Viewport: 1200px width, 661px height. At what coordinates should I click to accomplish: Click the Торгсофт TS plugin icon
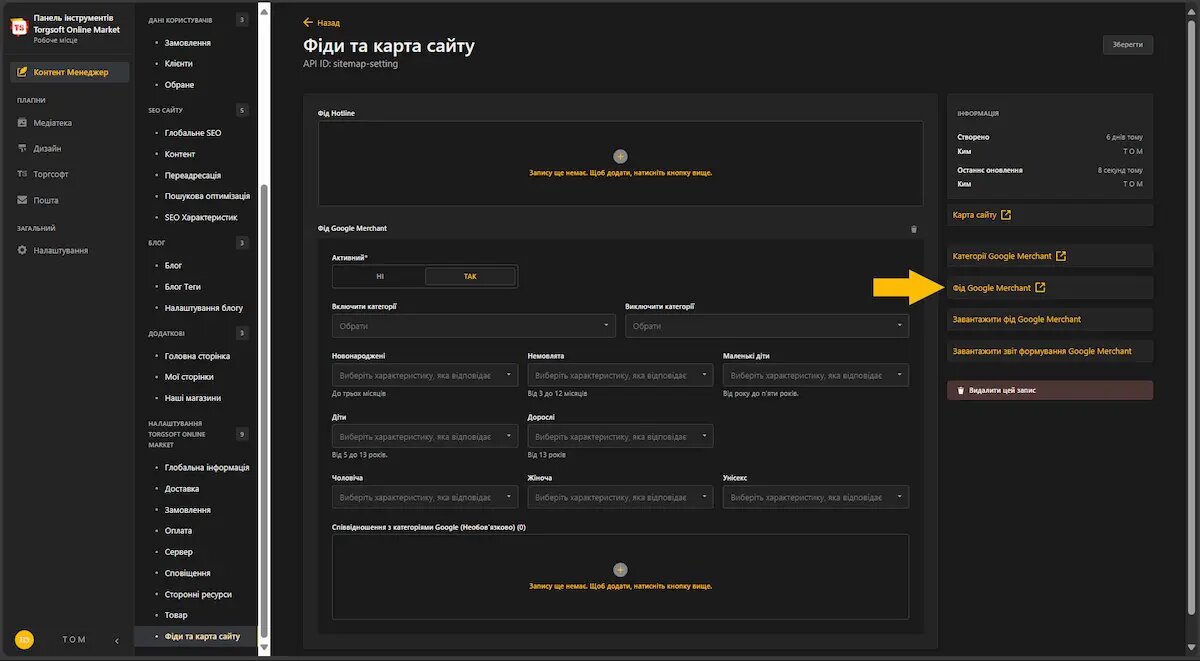[x=21, y=173]
